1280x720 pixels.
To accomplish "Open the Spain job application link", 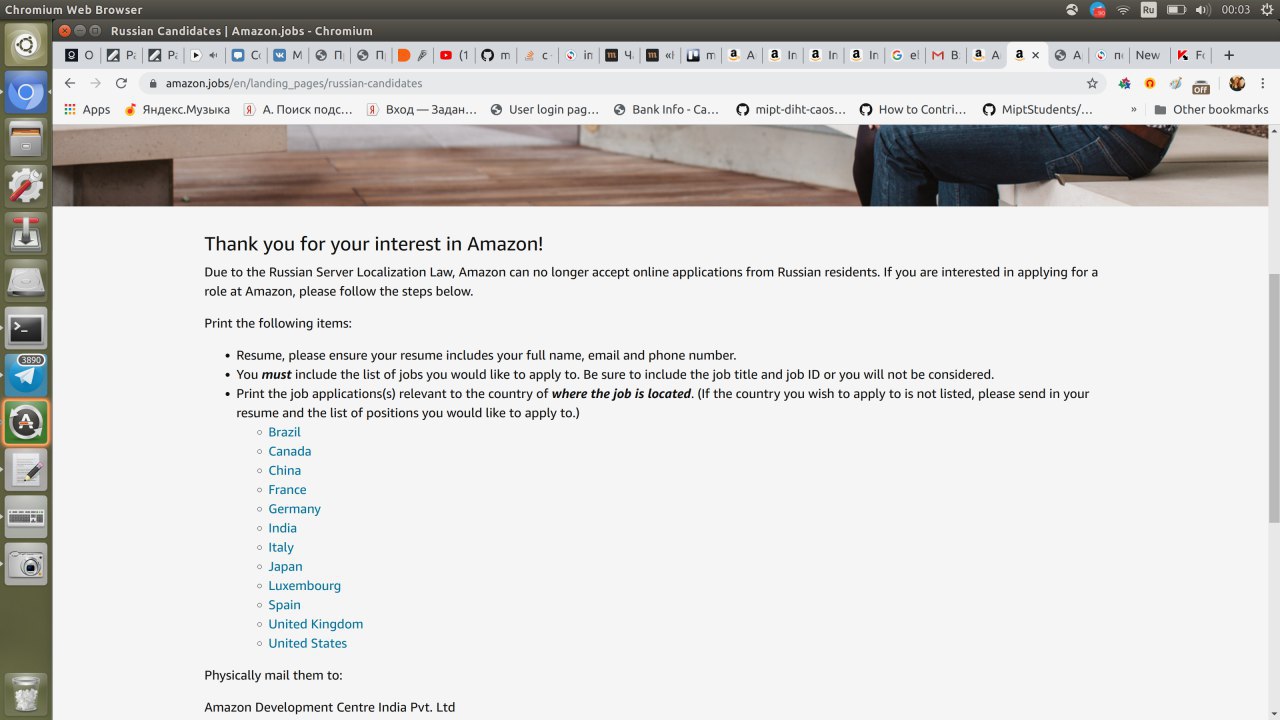I will (x=284, y=605).
